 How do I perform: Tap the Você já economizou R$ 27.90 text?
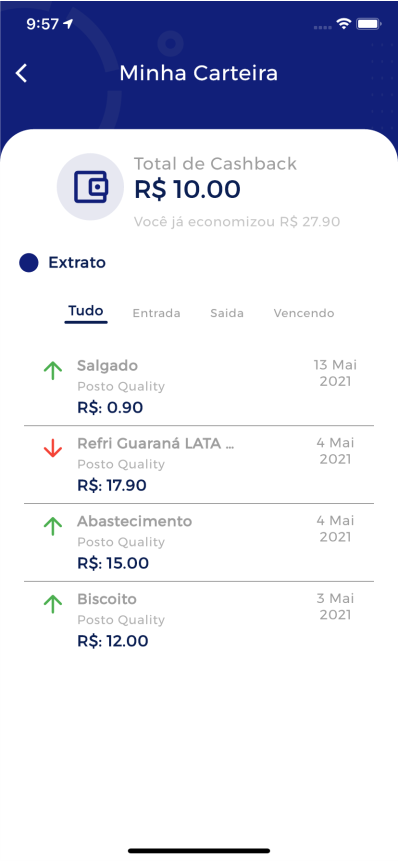click(x=237, y=222)
